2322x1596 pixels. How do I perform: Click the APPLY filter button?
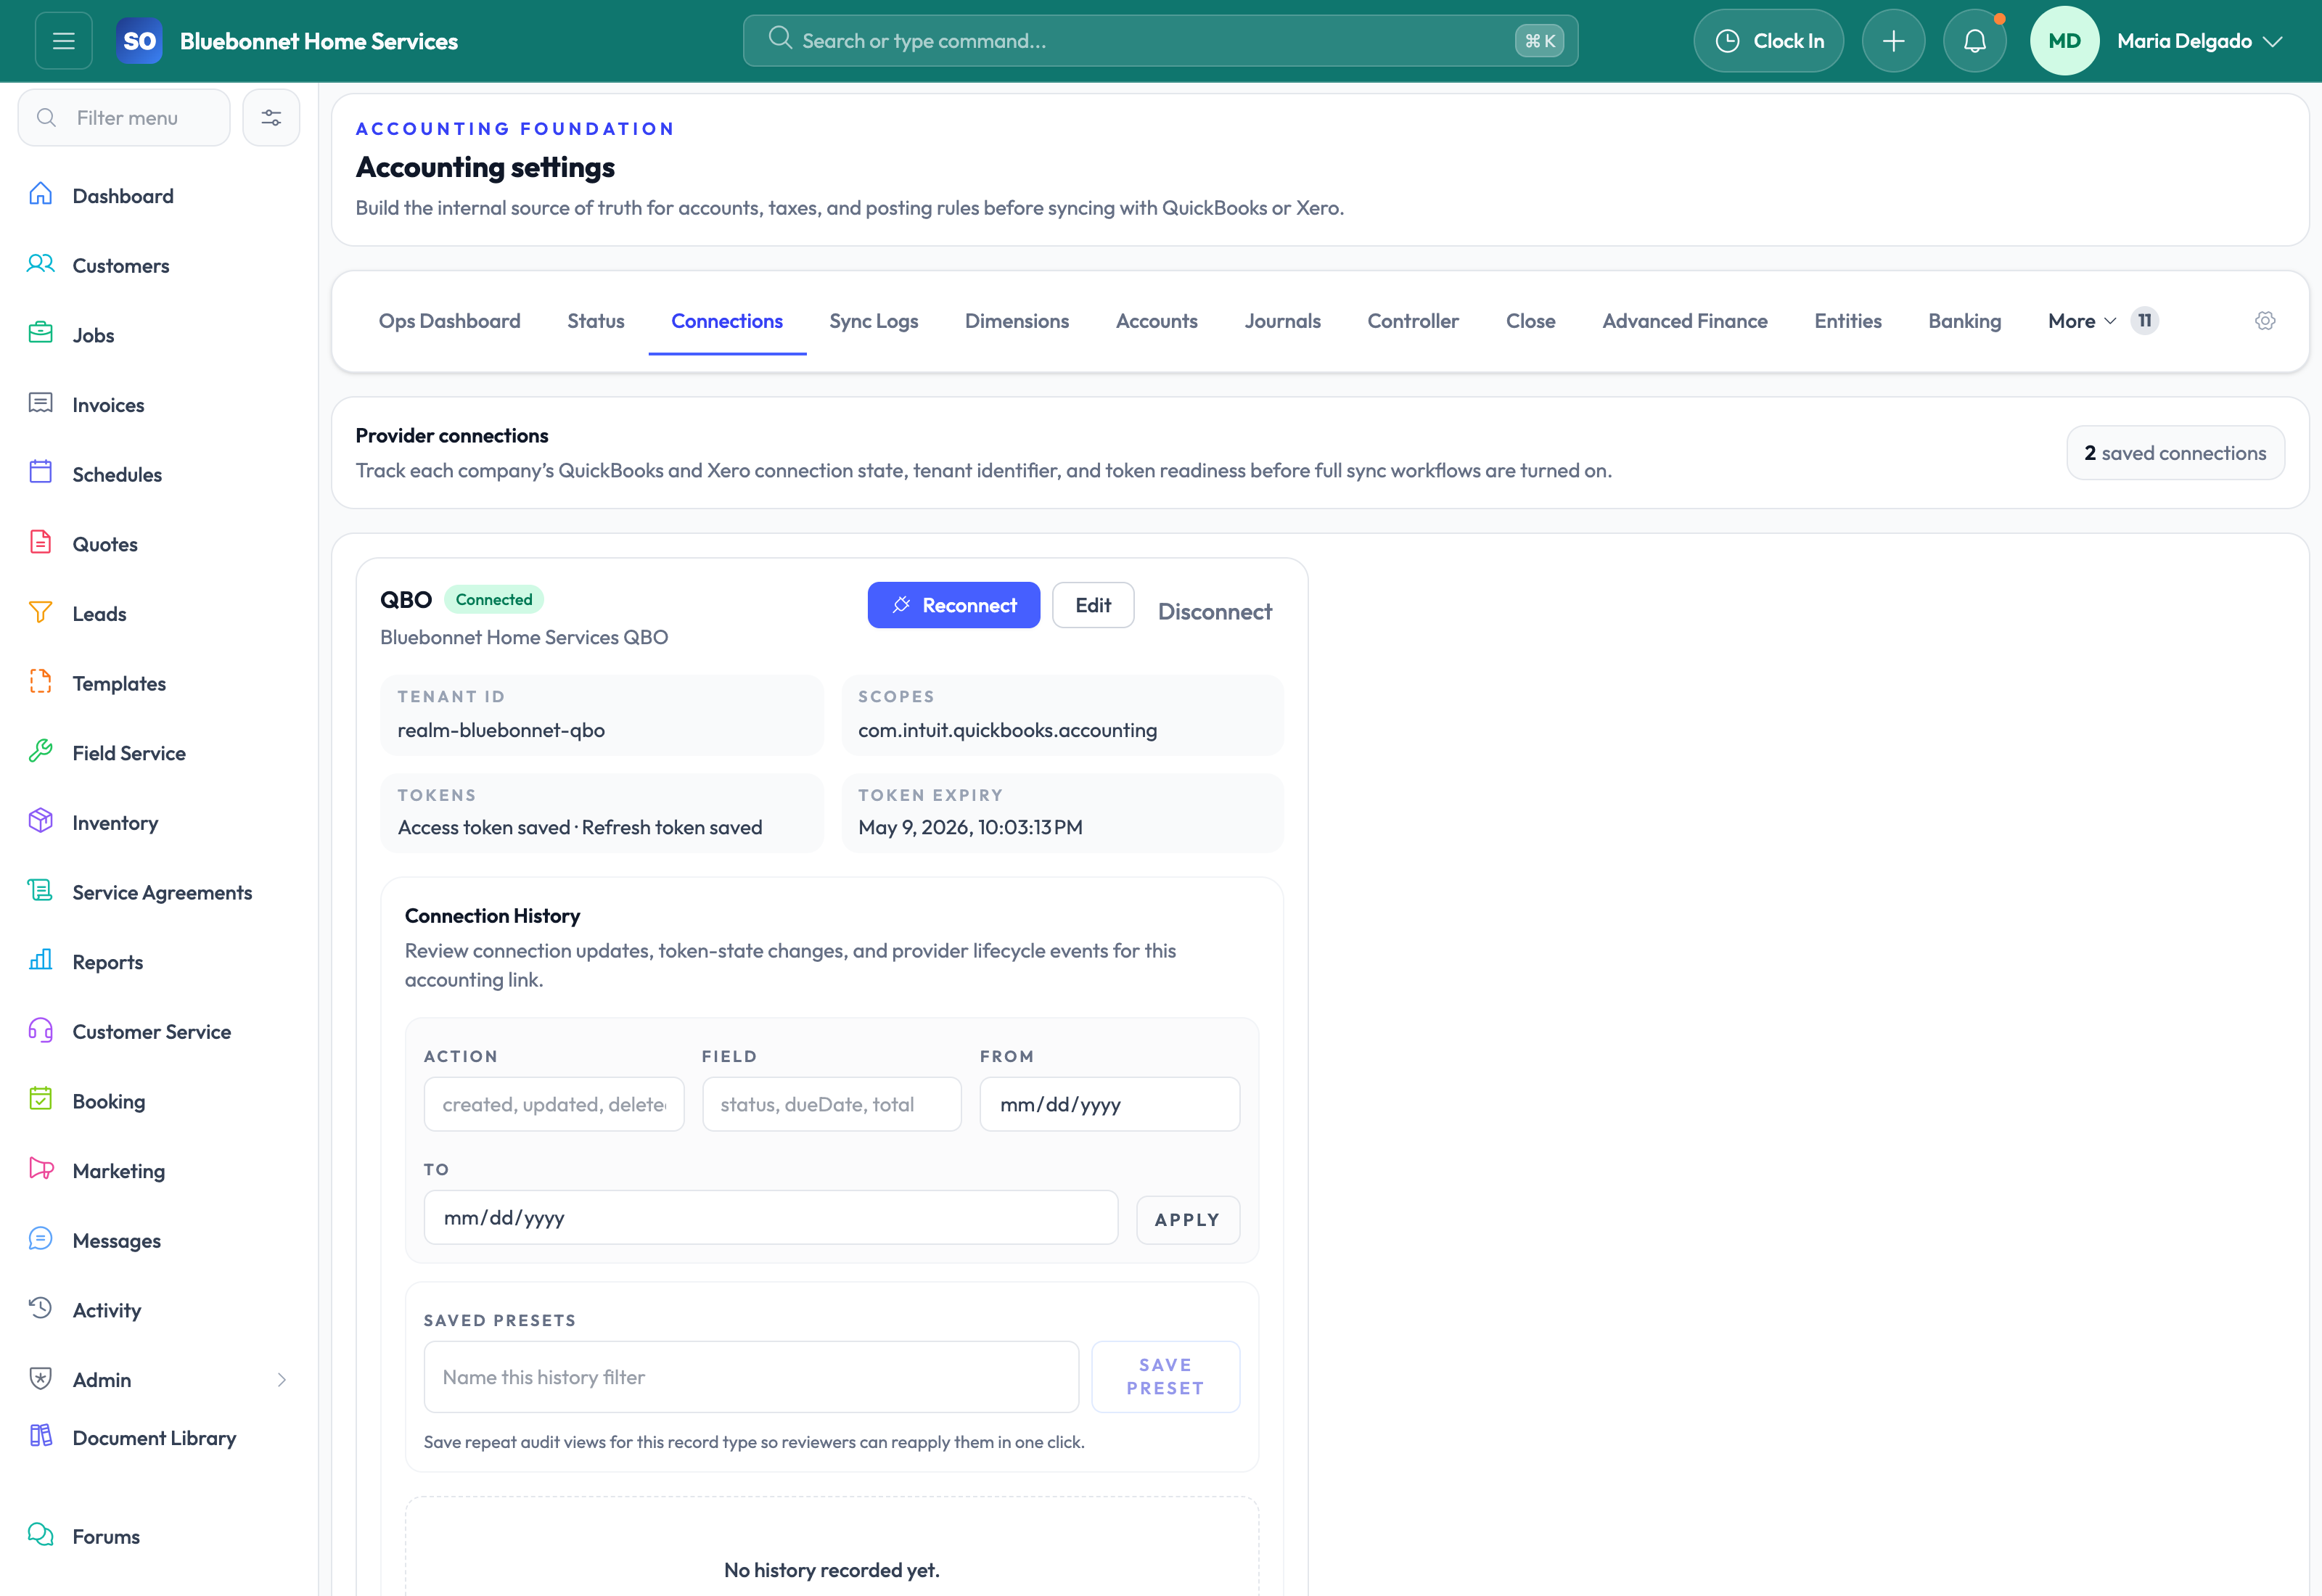click(1188, 1220)
